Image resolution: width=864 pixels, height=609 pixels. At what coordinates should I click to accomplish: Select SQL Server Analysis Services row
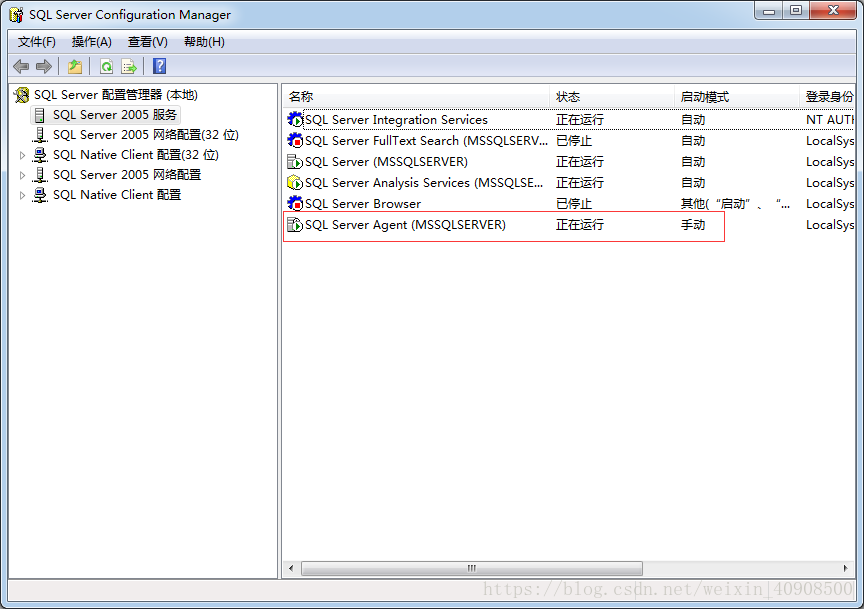[x=569, y=182]
